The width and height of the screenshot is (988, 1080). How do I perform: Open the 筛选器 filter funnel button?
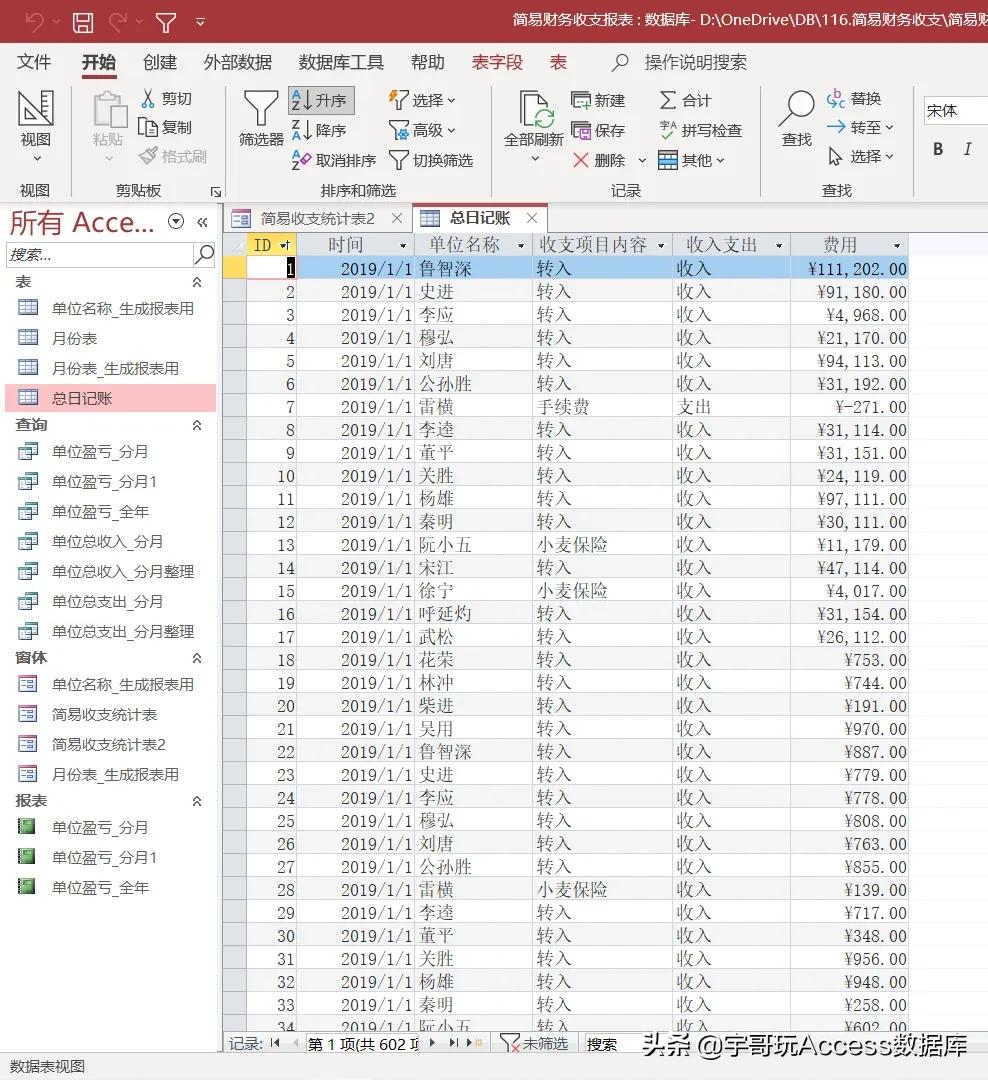[261, 118]
